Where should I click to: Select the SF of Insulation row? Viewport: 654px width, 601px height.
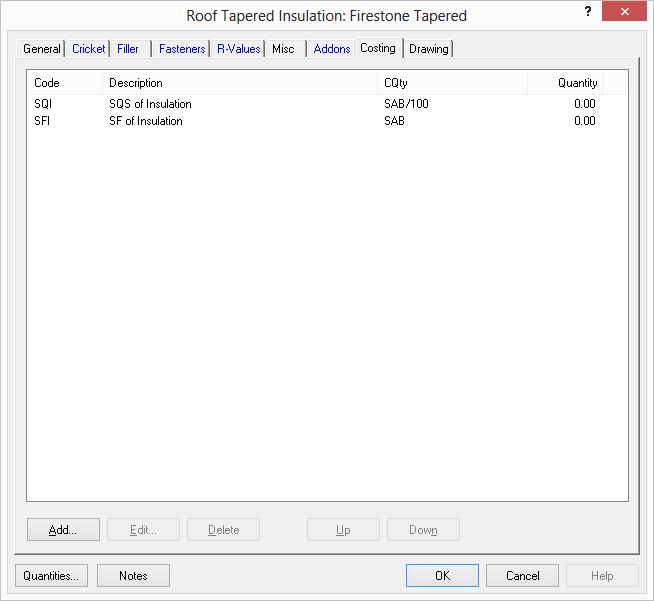point(146,121)
